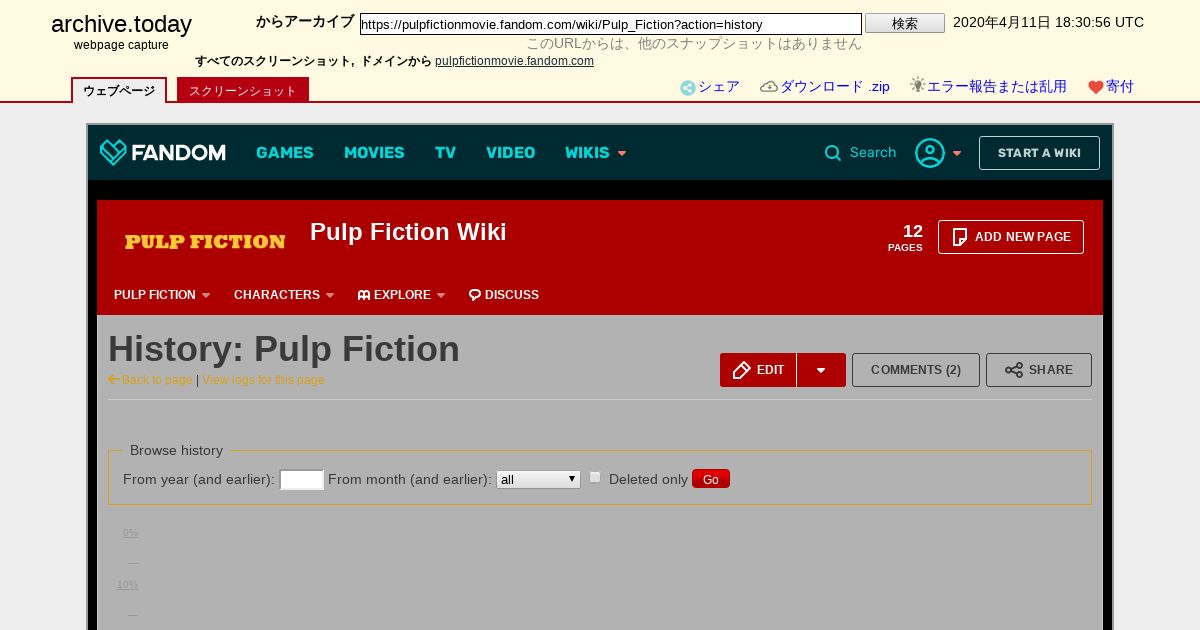The height and width of the screenshot is (630, 1200).
Task: Click archive.today site title
Action: tap(121, 25)
